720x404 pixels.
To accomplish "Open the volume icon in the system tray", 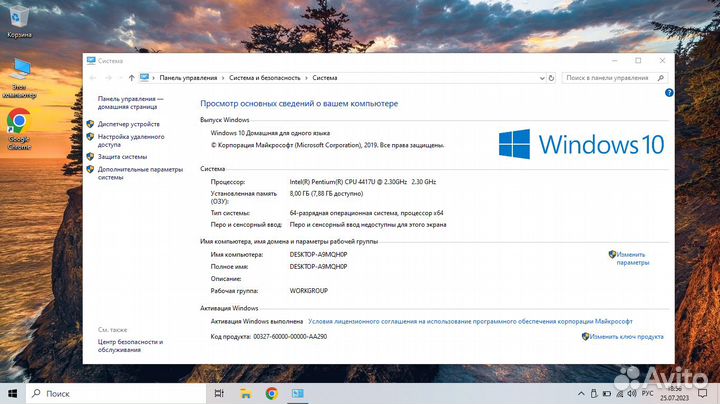I will [x=632, y=394].
